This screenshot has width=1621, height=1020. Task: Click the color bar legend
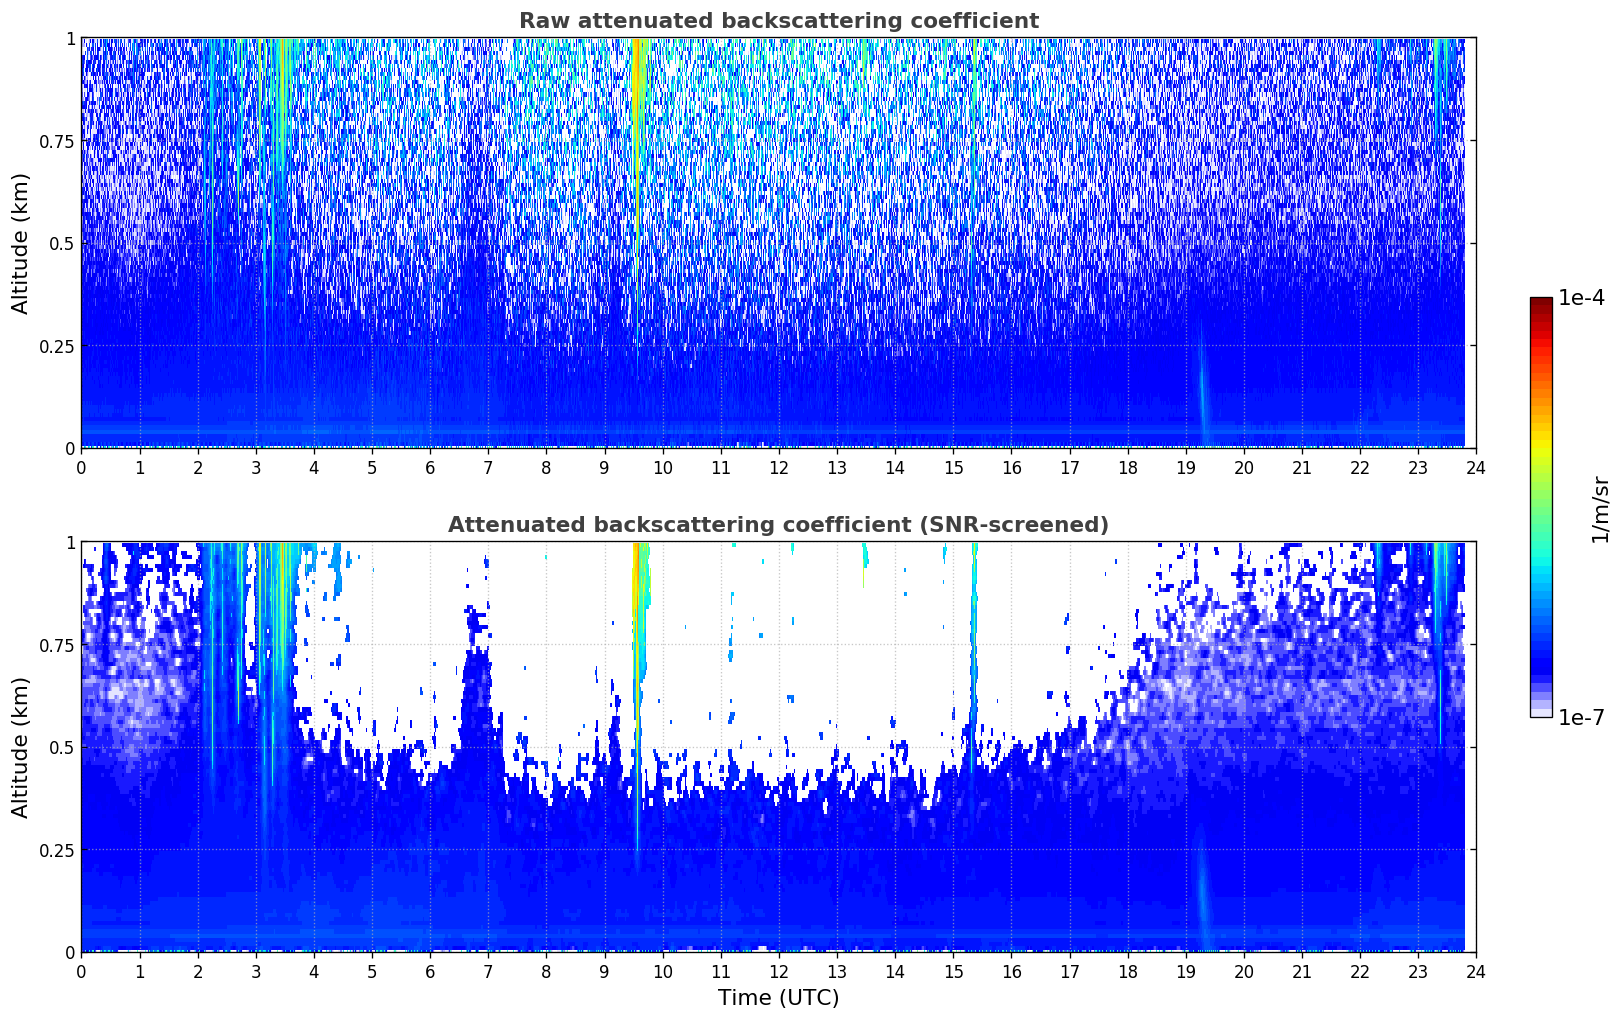[x=1541, y=507]
